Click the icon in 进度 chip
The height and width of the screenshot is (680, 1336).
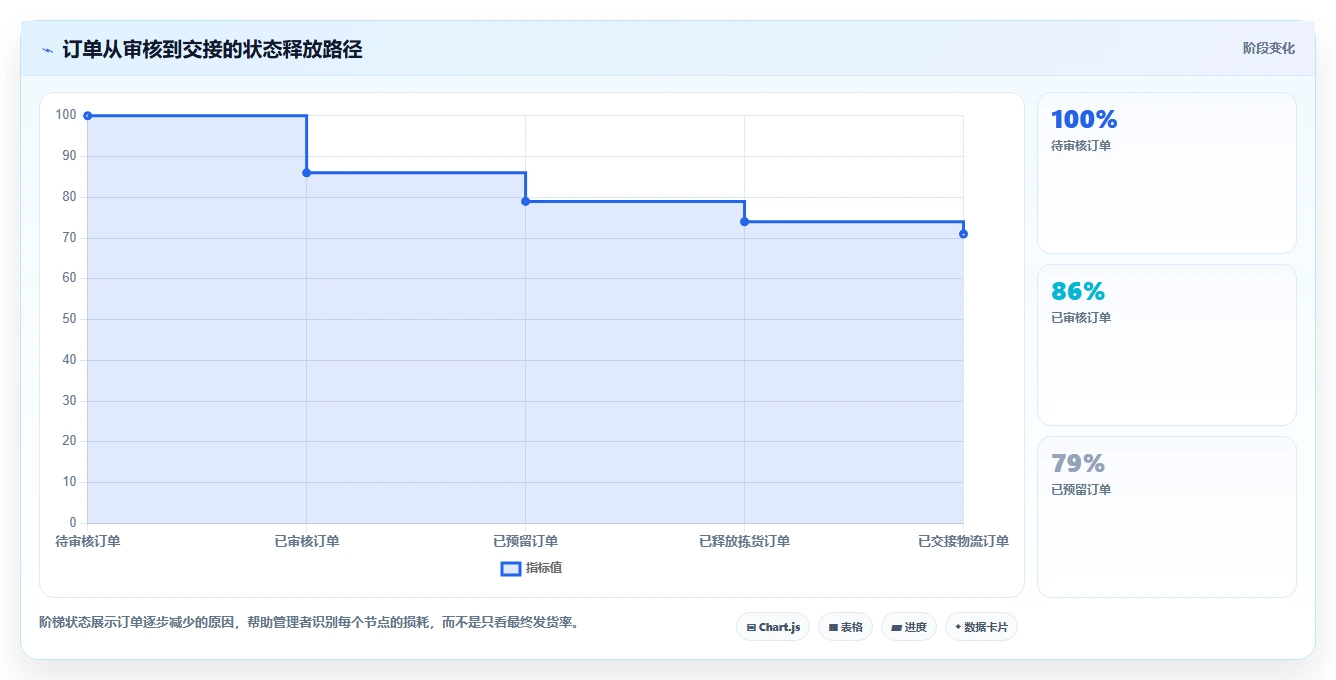tap(897, 628)
